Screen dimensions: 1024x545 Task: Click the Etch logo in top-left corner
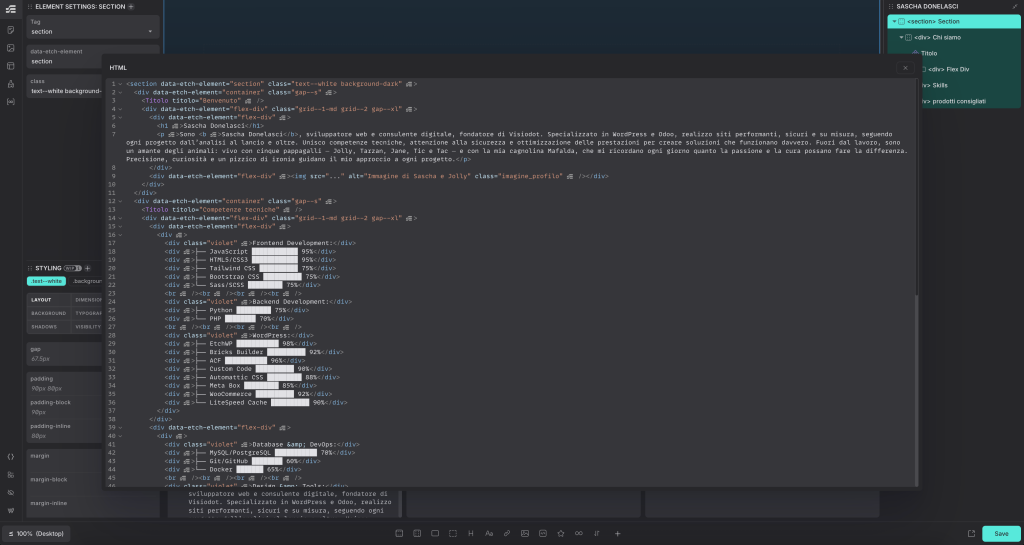coord(10,8)
